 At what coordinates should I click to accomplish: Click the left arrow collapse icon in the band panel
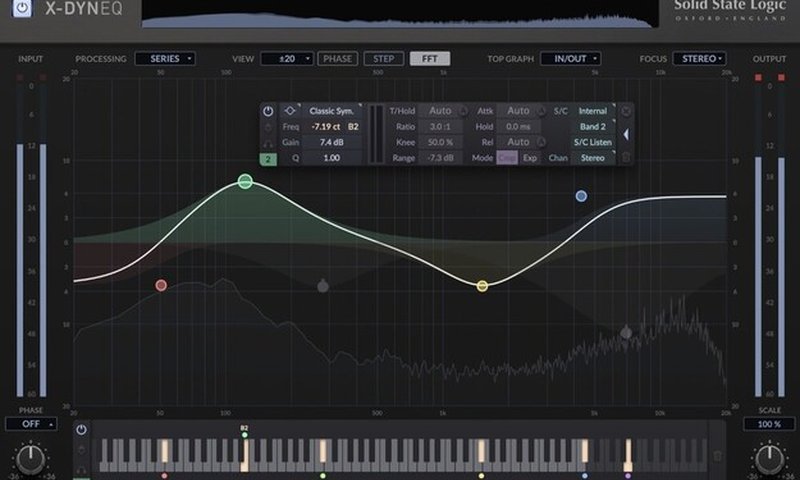click(626, 134)
